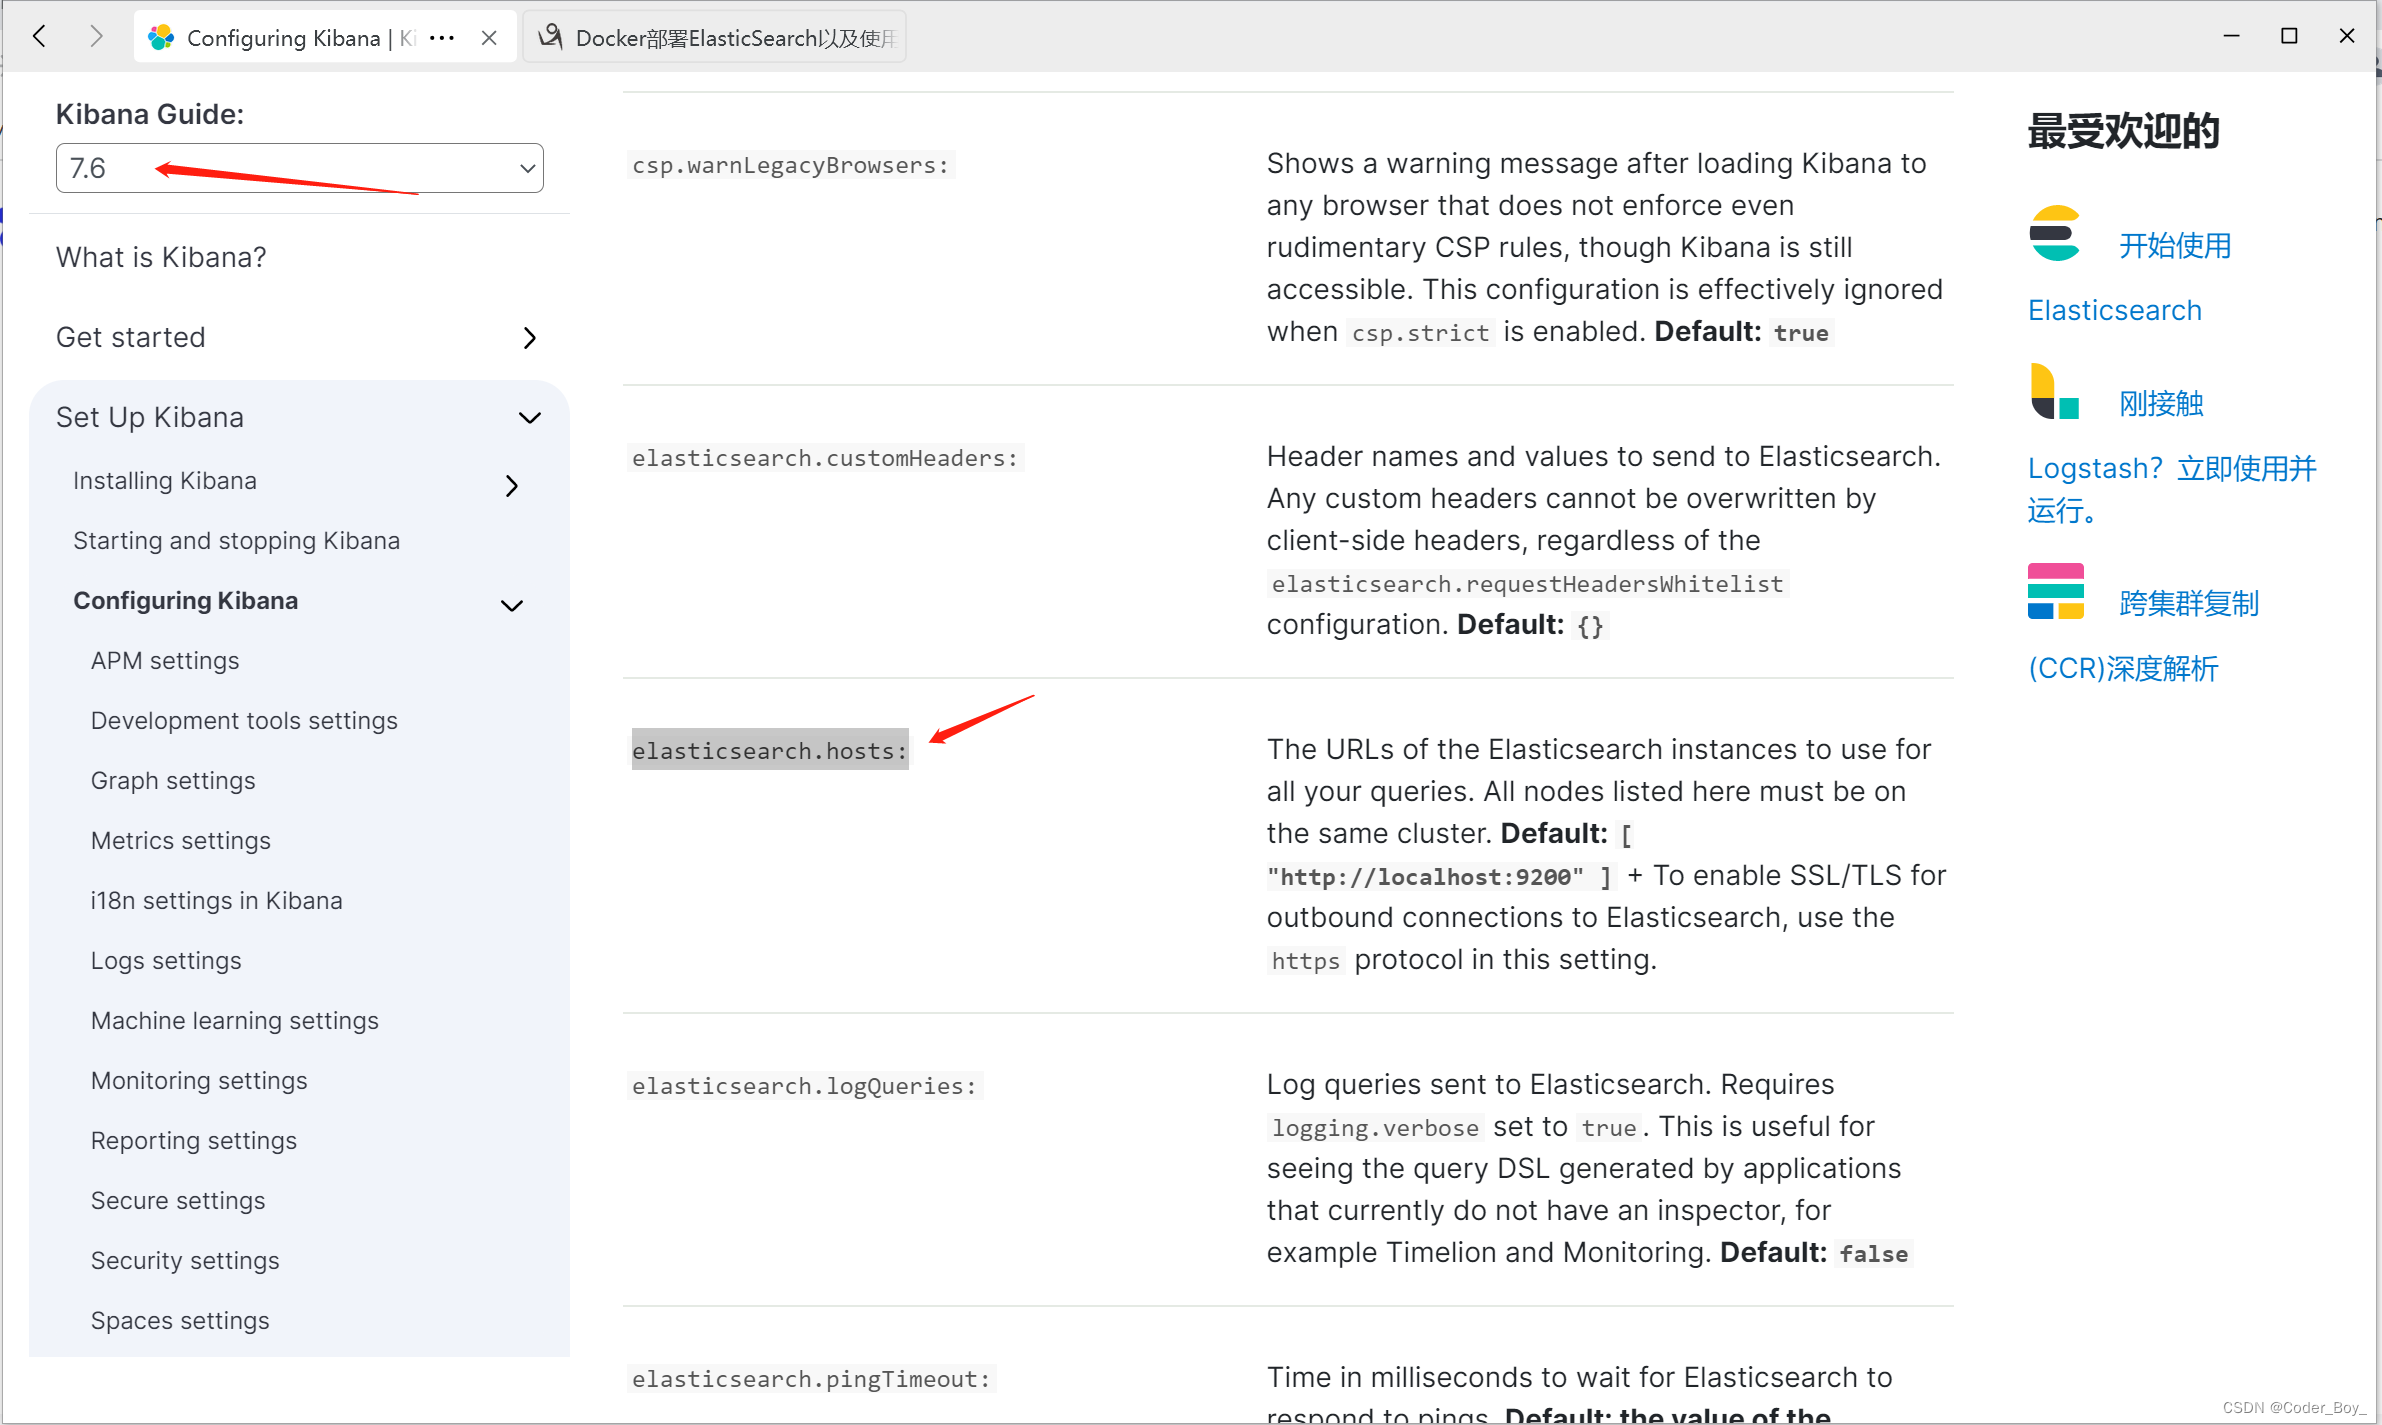Click the 跨集群复制 (CCR) link
The width and height of the screenshot is (2382, 1425).
(x=2188, y=604)
